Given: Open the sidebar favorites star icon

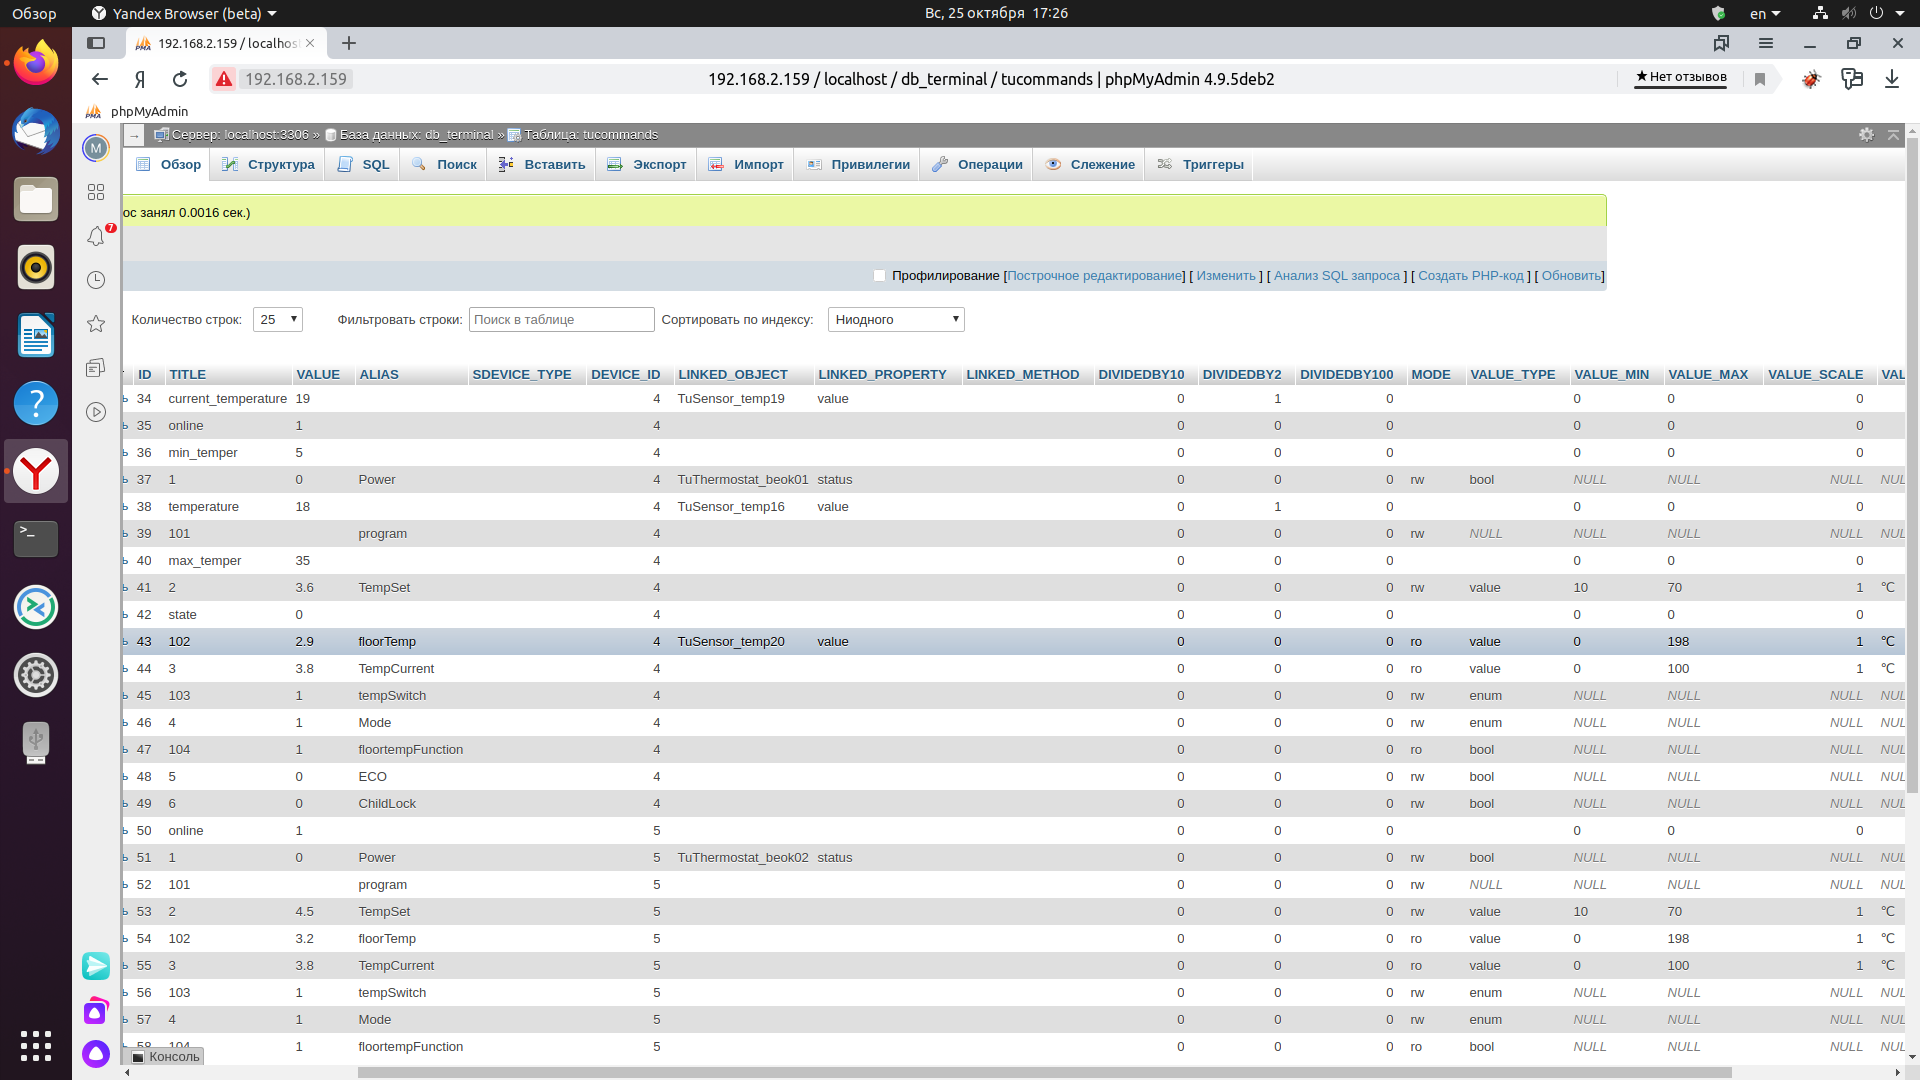Looking at the screenshot, I should coord(96,324).
